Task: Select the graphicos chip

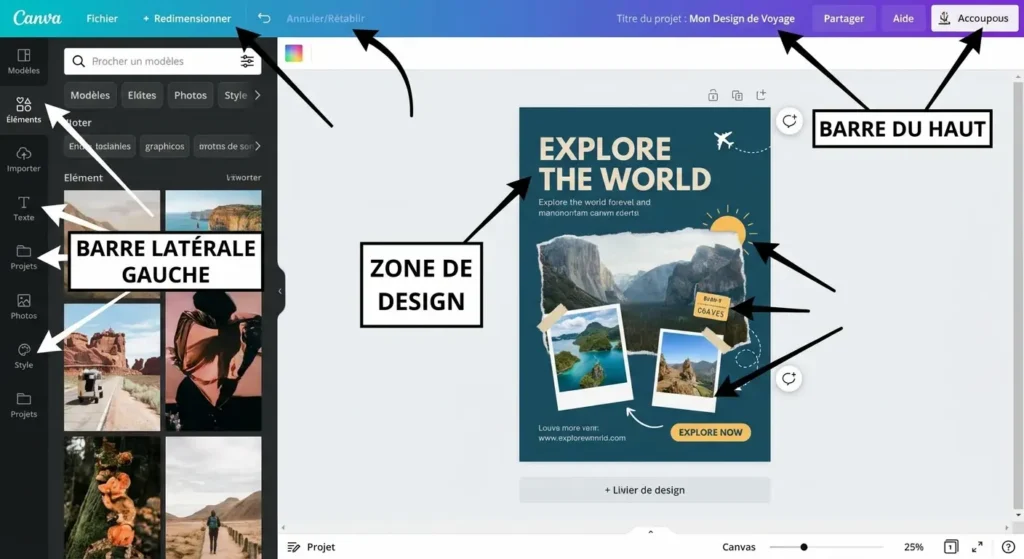Action: pos(165,146)
